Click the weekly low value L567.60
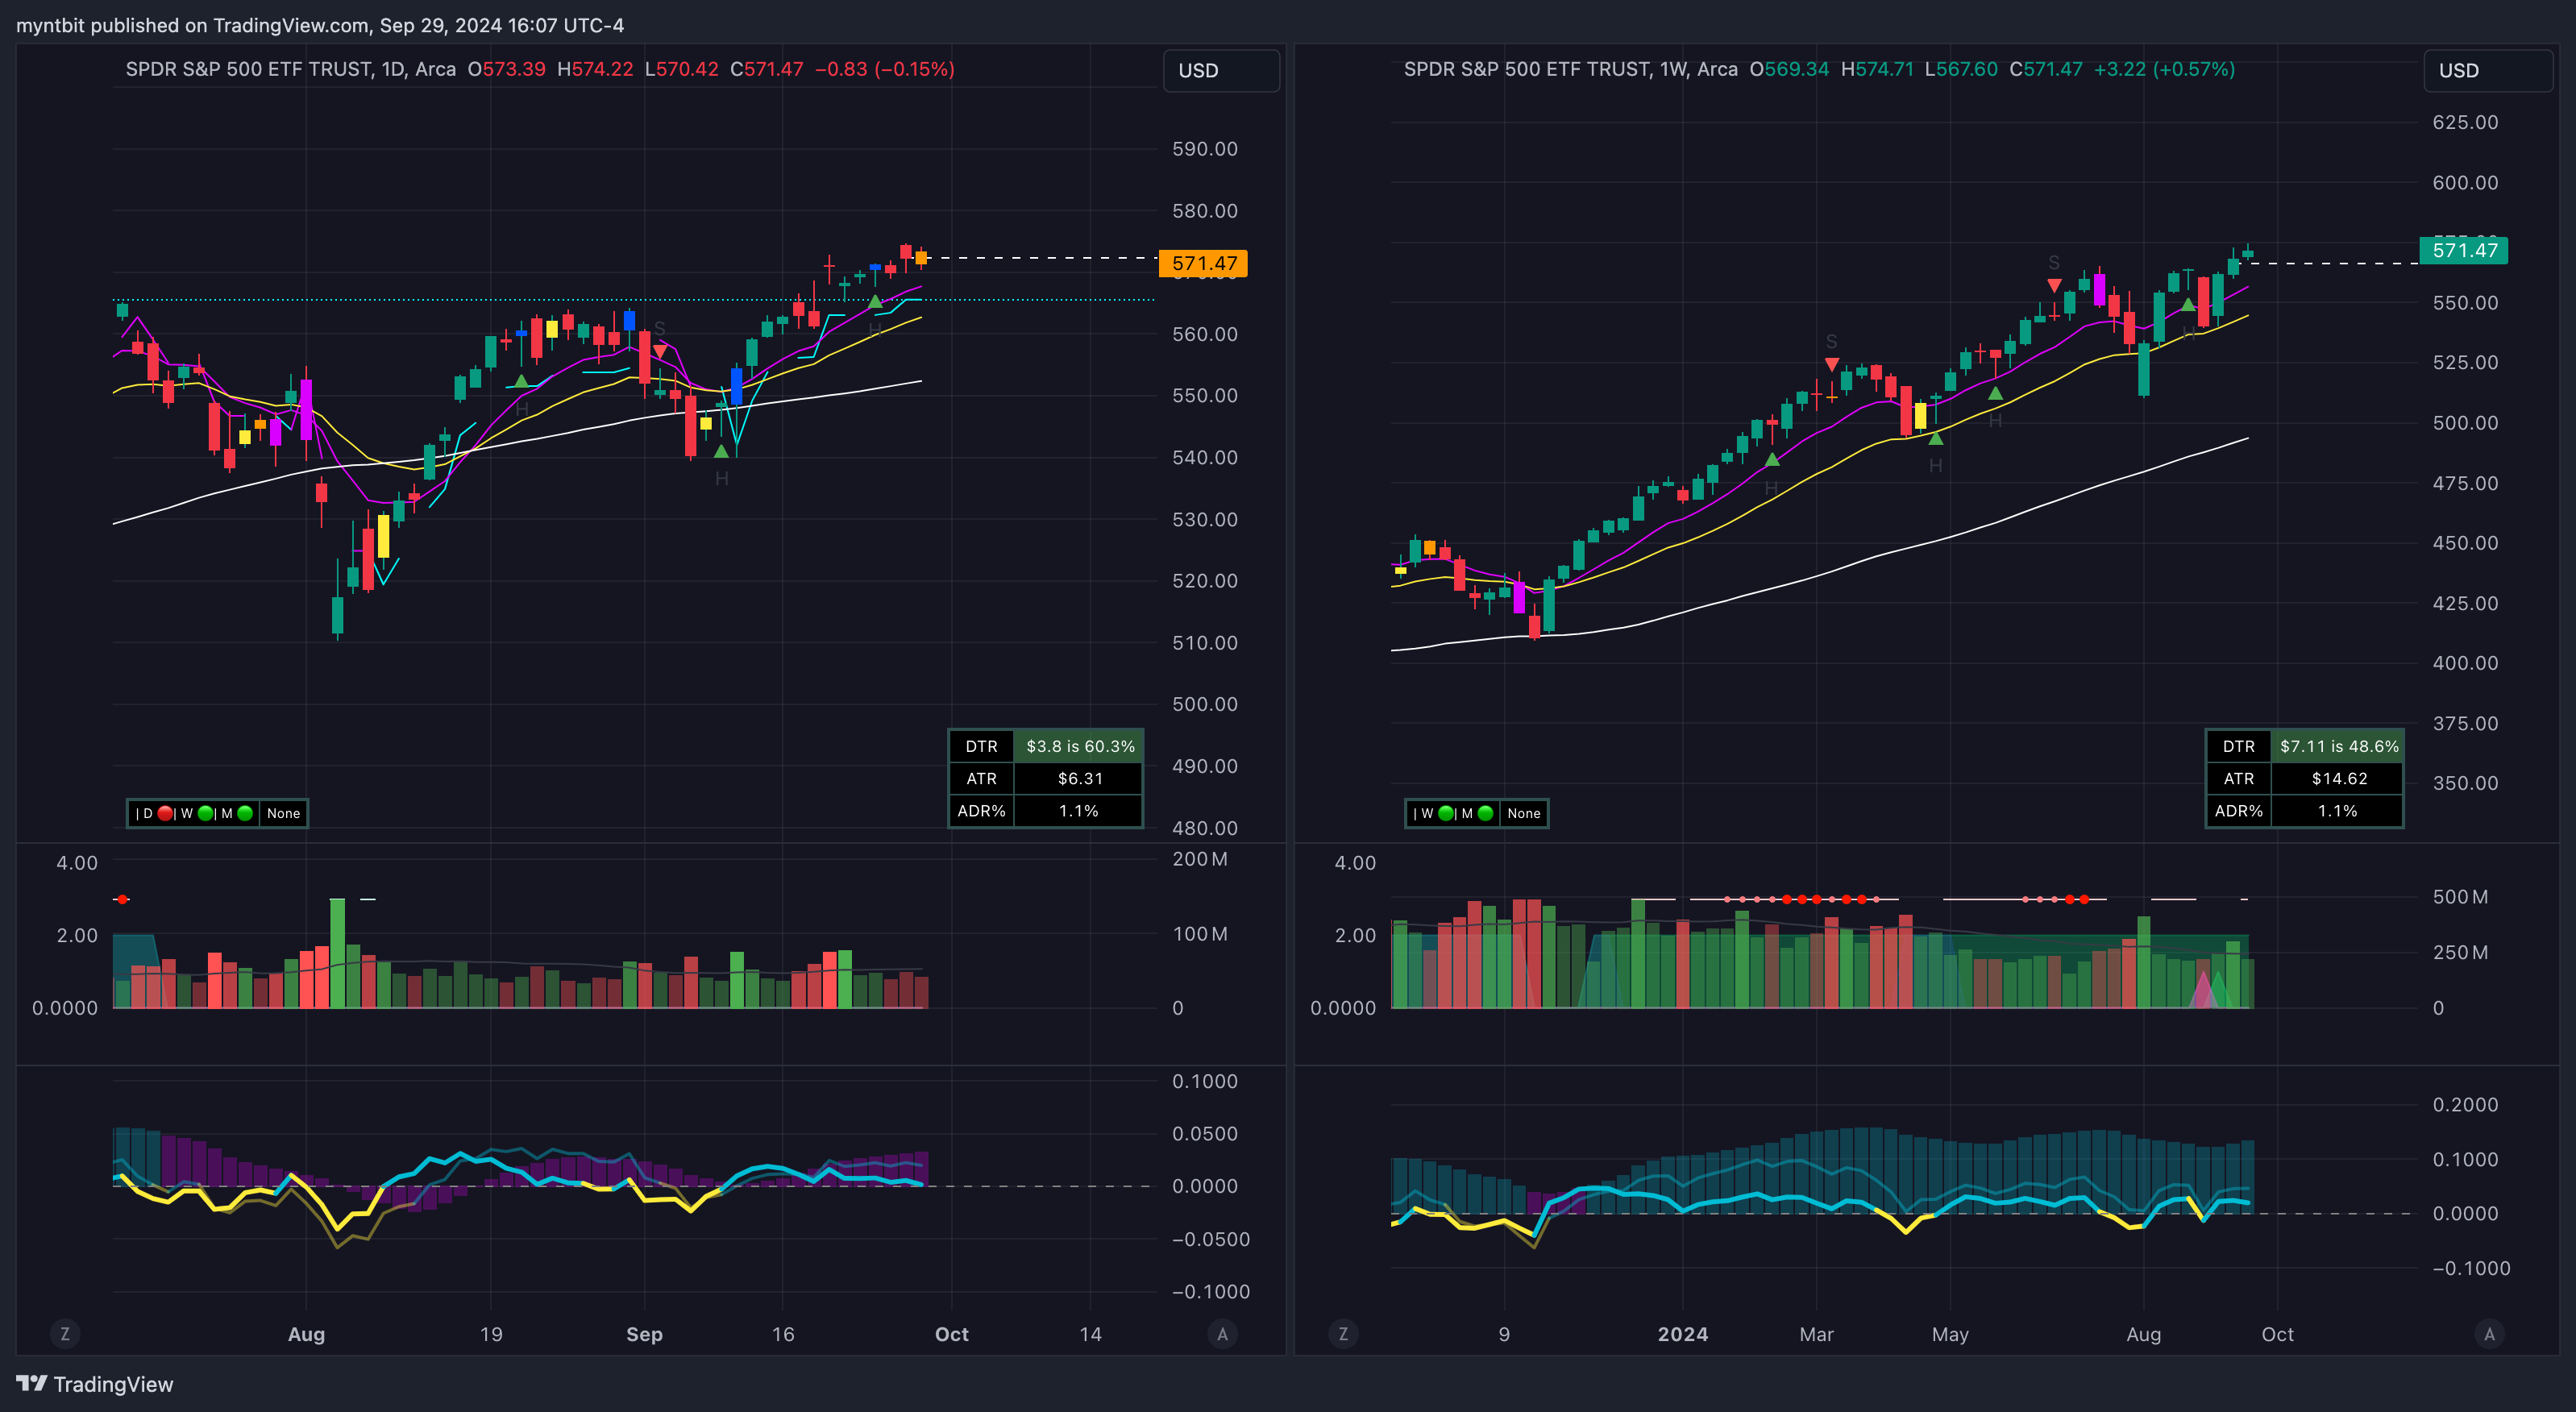Screen dimensions: 2576x1412 coord(1961,69)
